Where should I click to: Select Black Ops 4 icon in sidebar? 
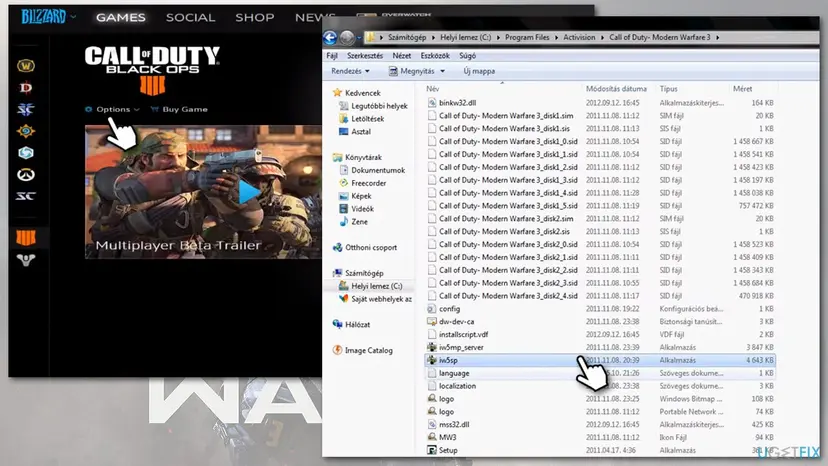[x=26, y=238]
